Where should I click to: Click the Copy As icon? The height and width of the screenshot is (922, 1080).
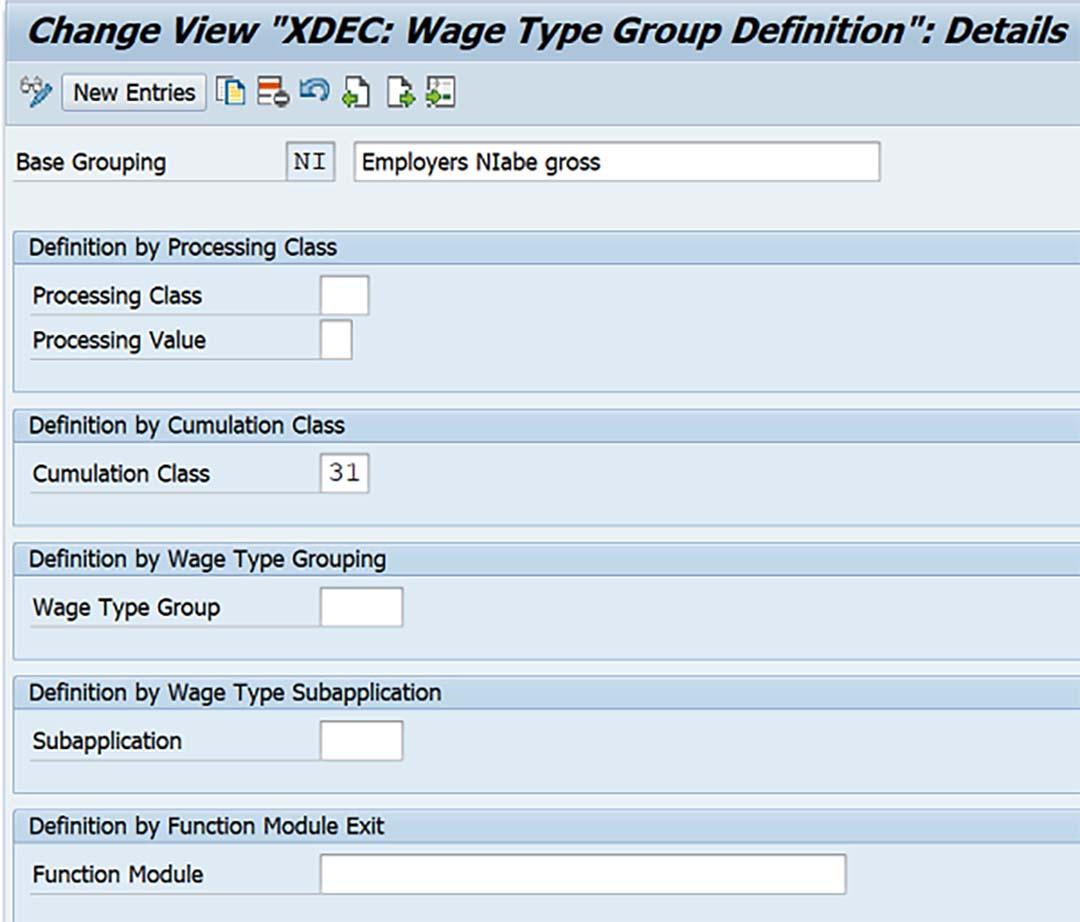tap(231, 92)
